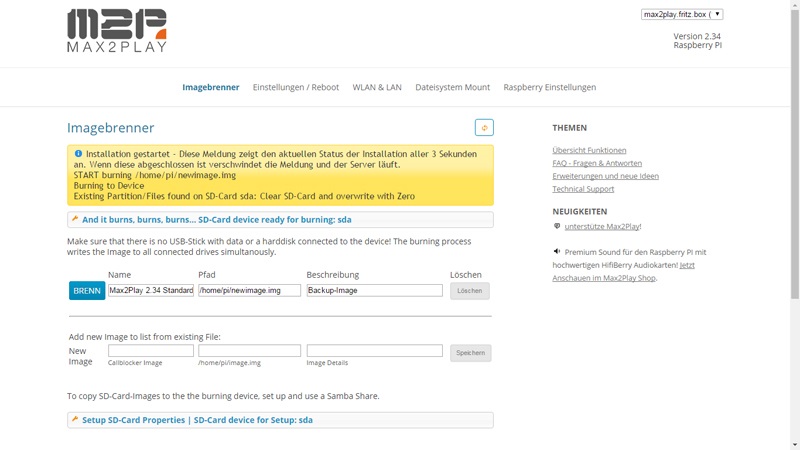The image size is (800, 450).
Task: Click Beschreibung field Backup-Image
Action: [x=374, y=290]
